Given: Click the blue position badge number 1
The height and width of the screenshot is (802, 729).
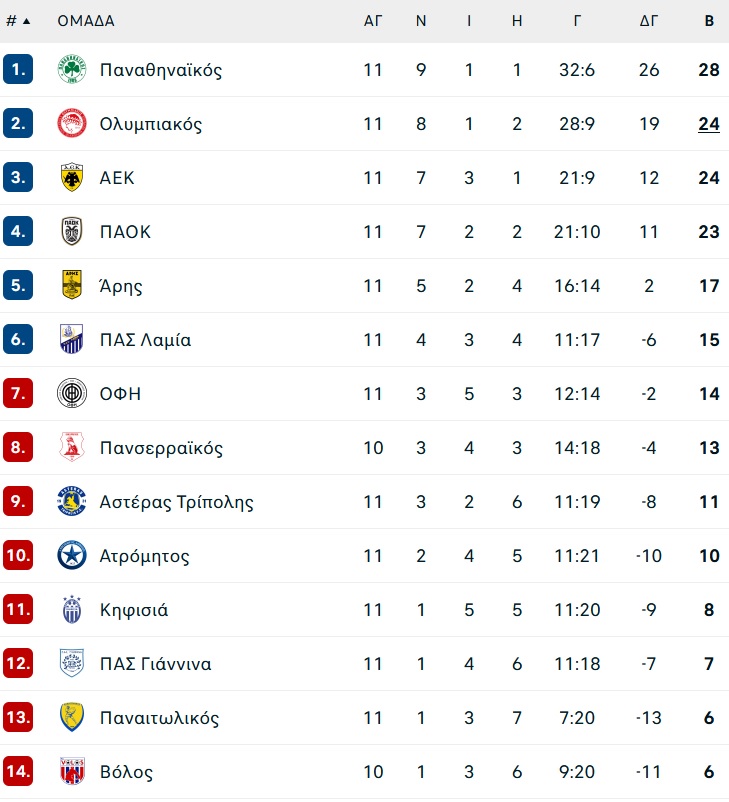Looking at the screenshot, I should [18, 70].
